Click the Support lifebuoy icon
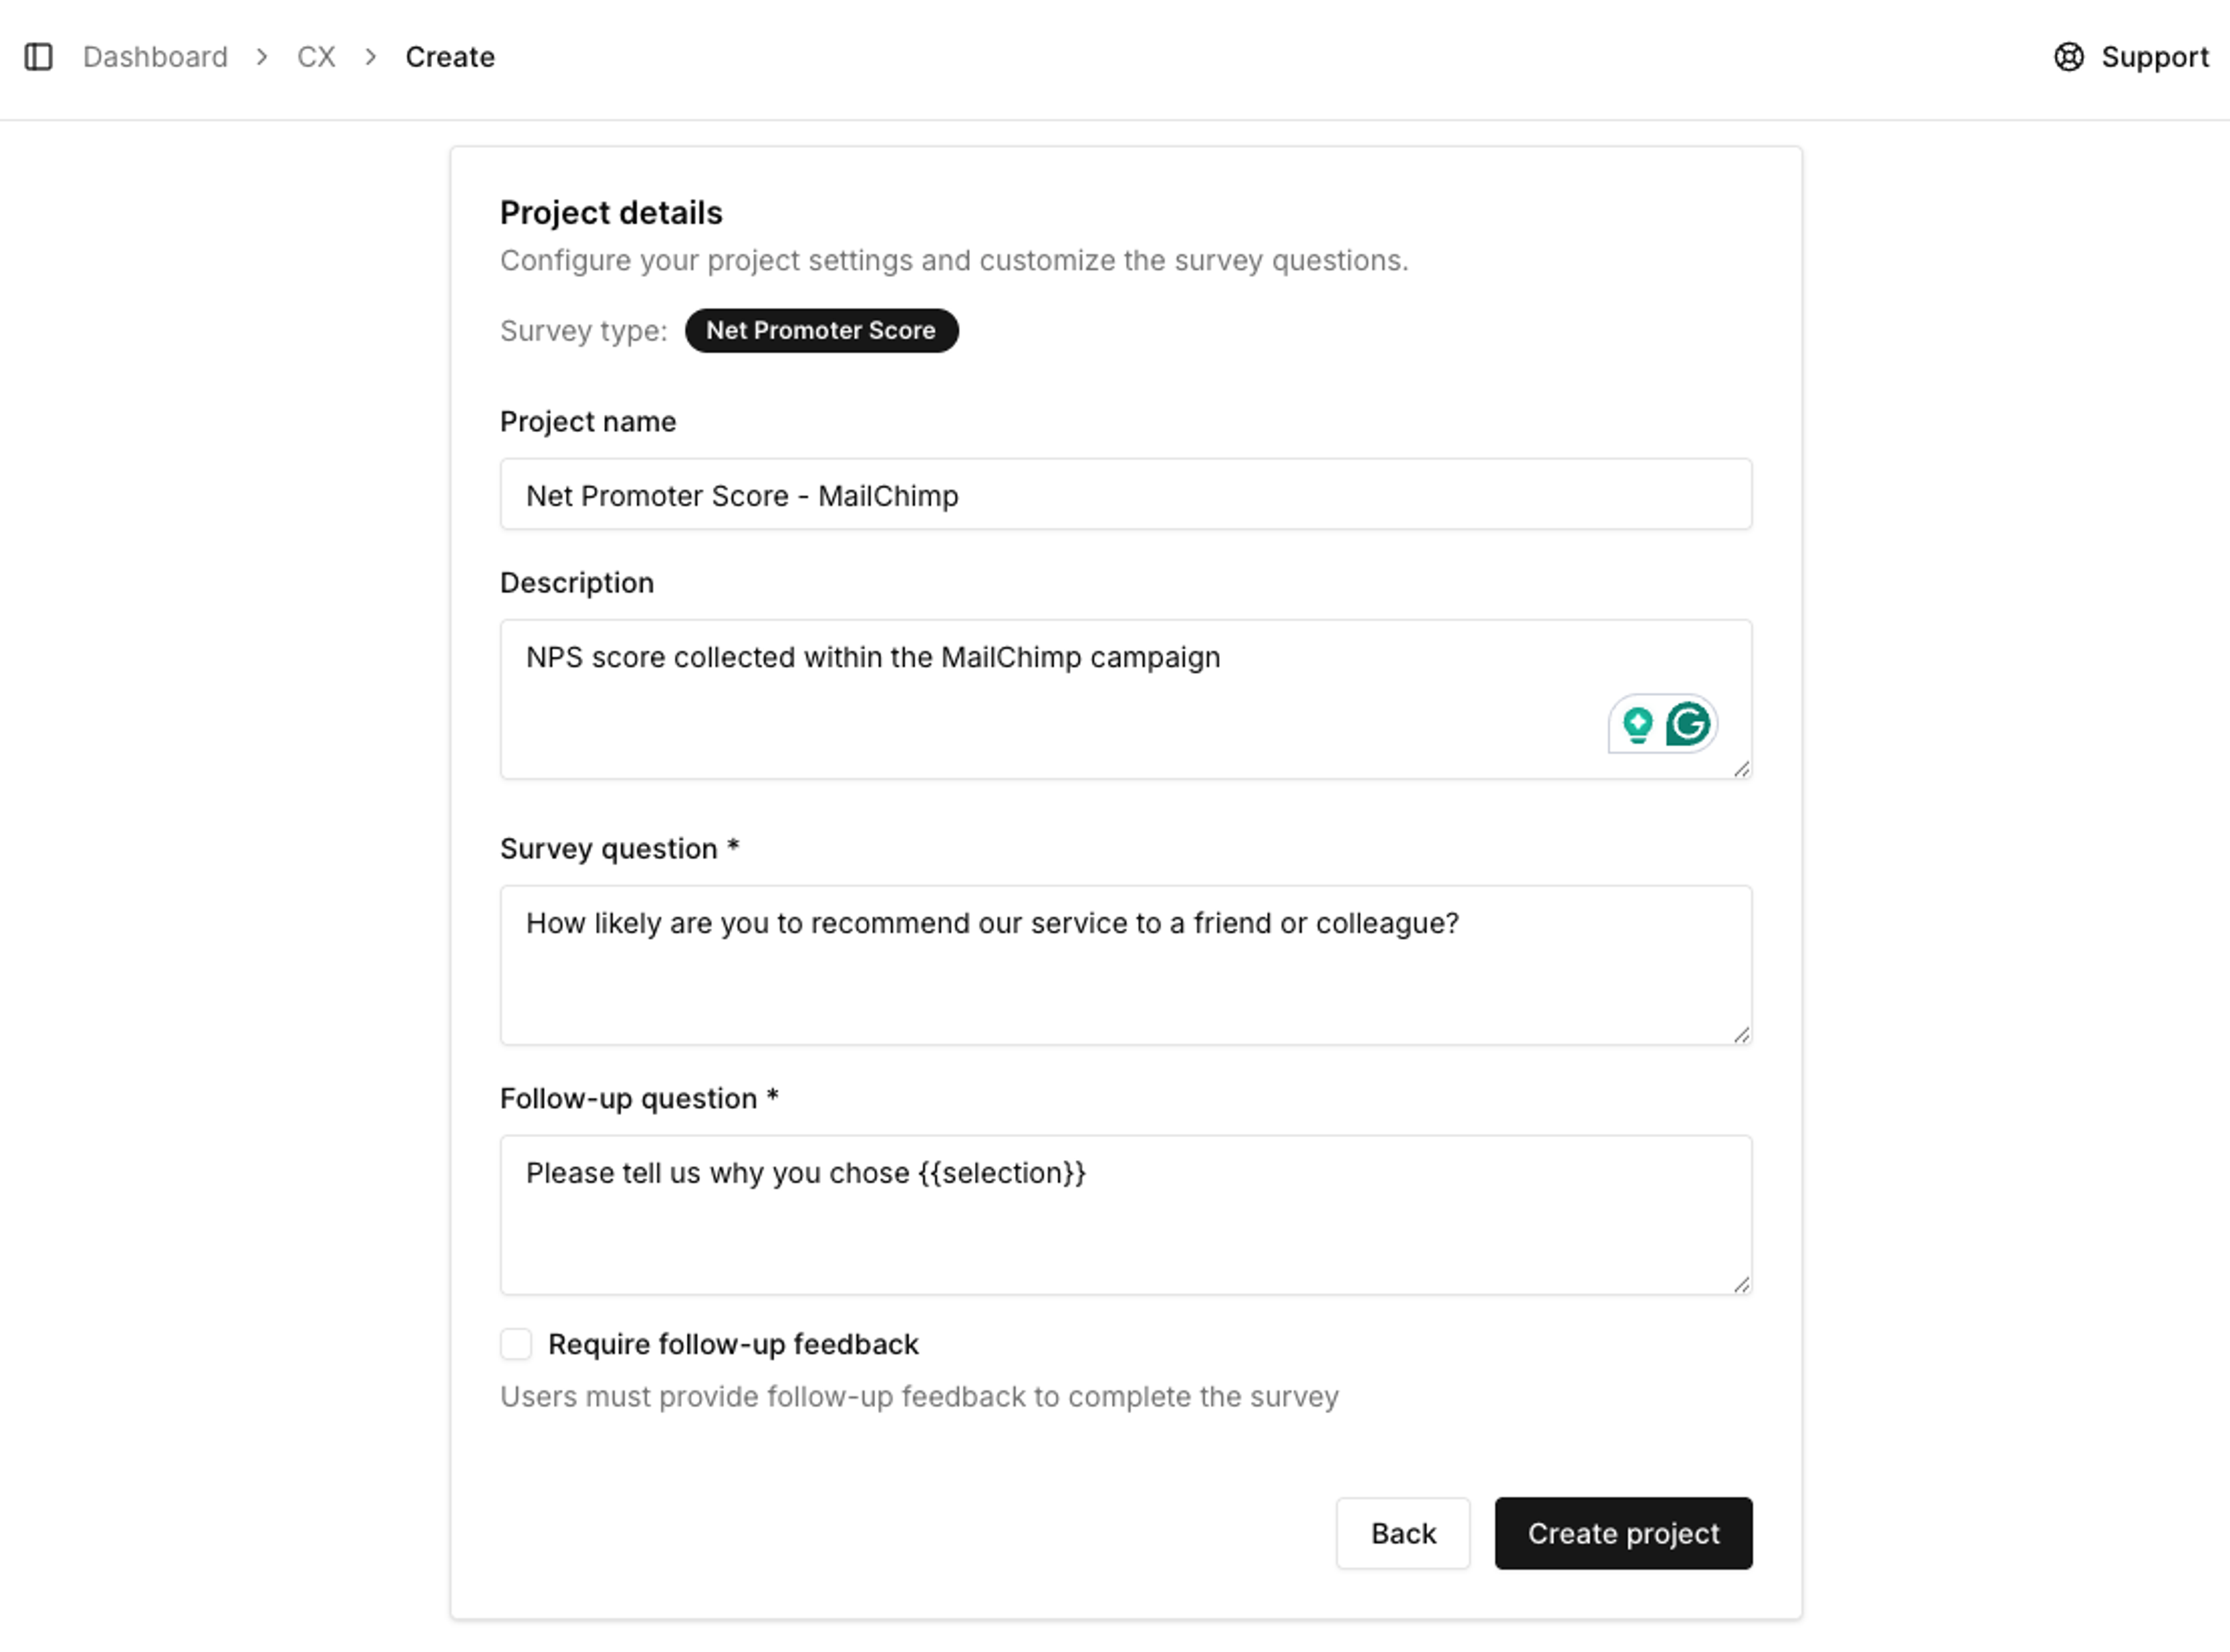2230x1652 pixels. (x=2068, y=57)
